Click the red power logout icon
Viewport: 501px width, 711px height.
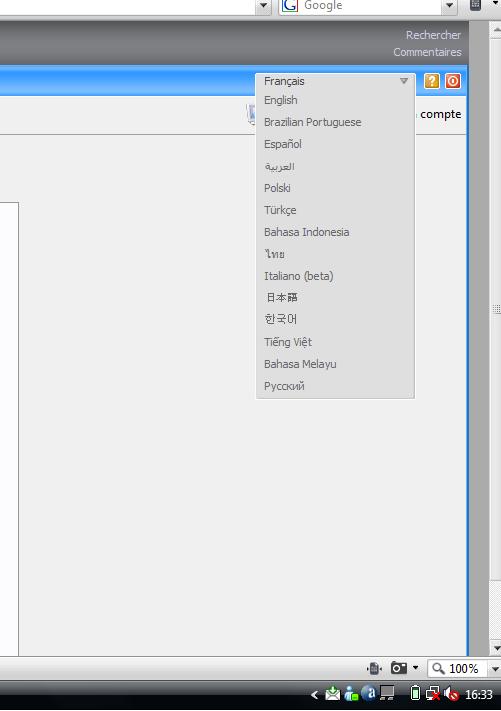452,81
